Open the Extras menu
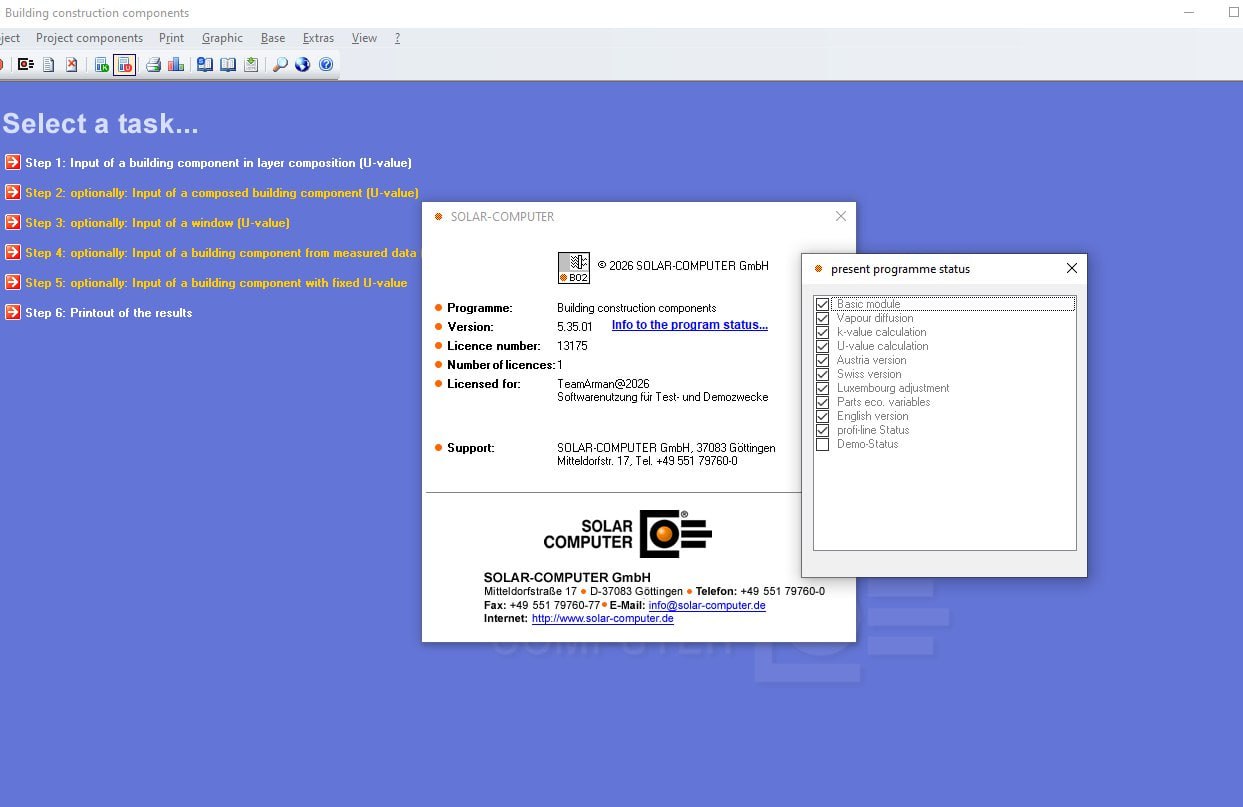The image size is (1243, 807). (318, 38)
